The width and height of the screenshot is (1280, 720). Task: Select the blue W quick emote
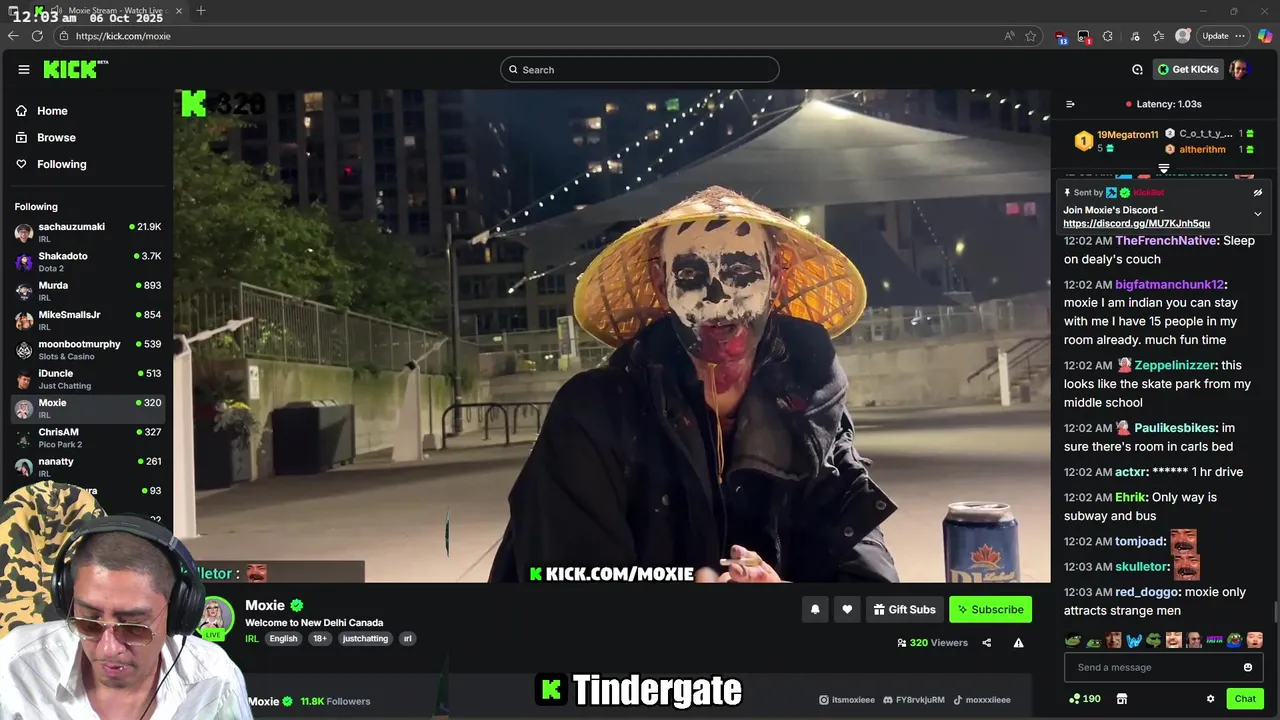tap(1134, 640)
